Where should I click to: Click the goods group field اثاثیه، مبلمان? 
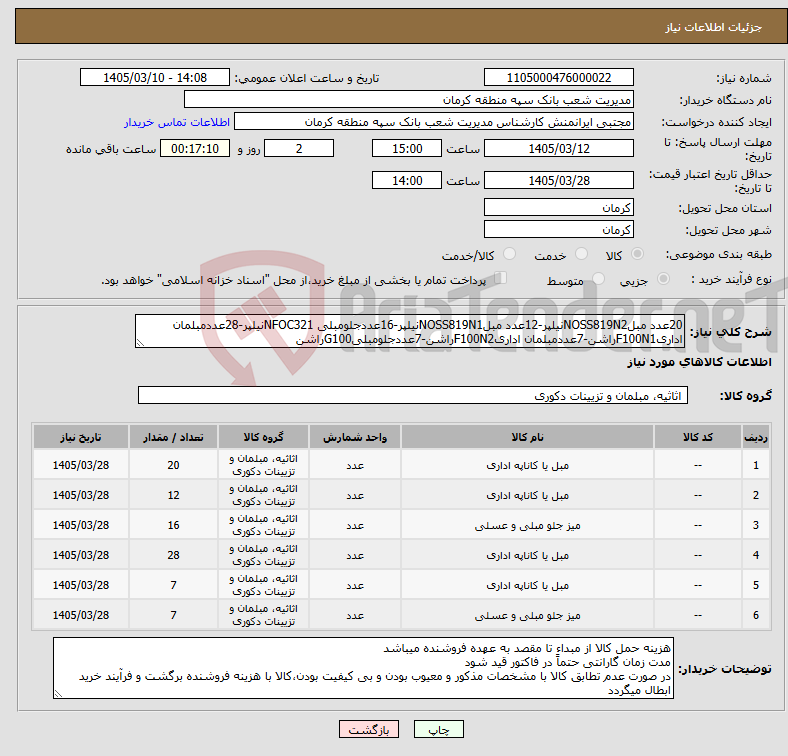413,395
